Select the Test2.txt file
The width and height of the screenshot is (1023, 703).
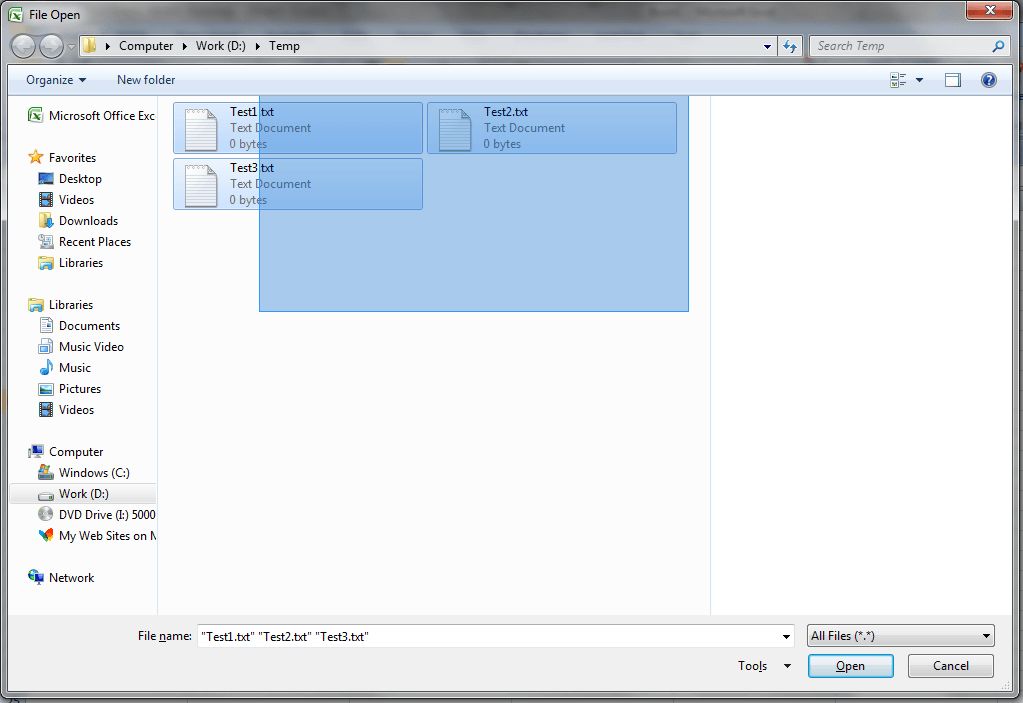click(550, 127)
